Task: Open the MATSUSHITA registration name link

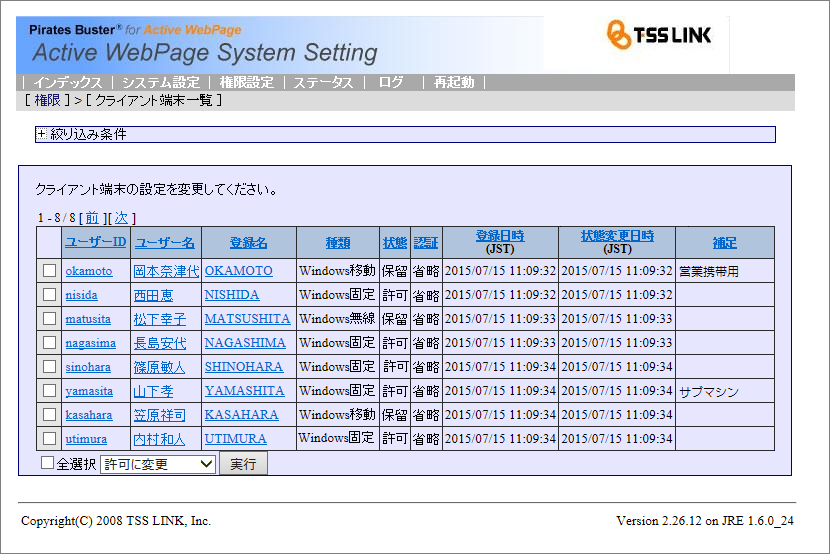Action: point(247,319)
